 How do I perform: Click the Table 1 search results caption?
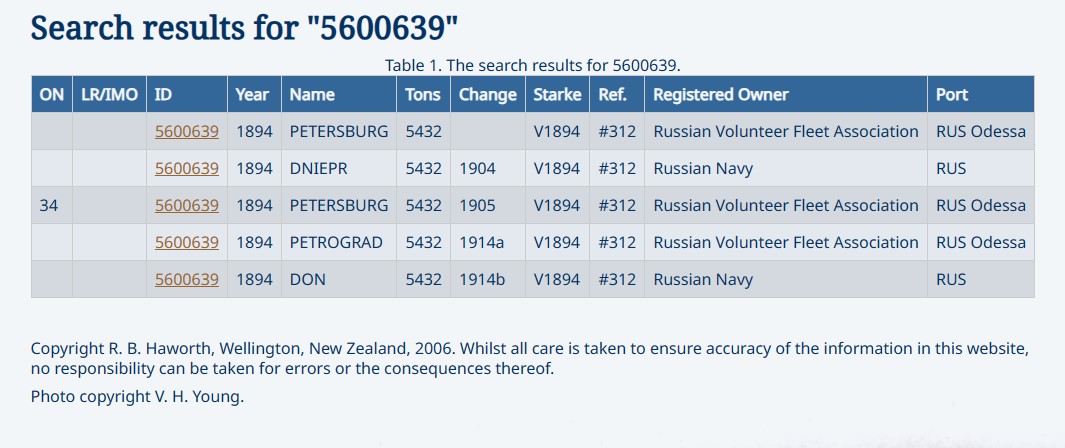[x=532, y=66]
